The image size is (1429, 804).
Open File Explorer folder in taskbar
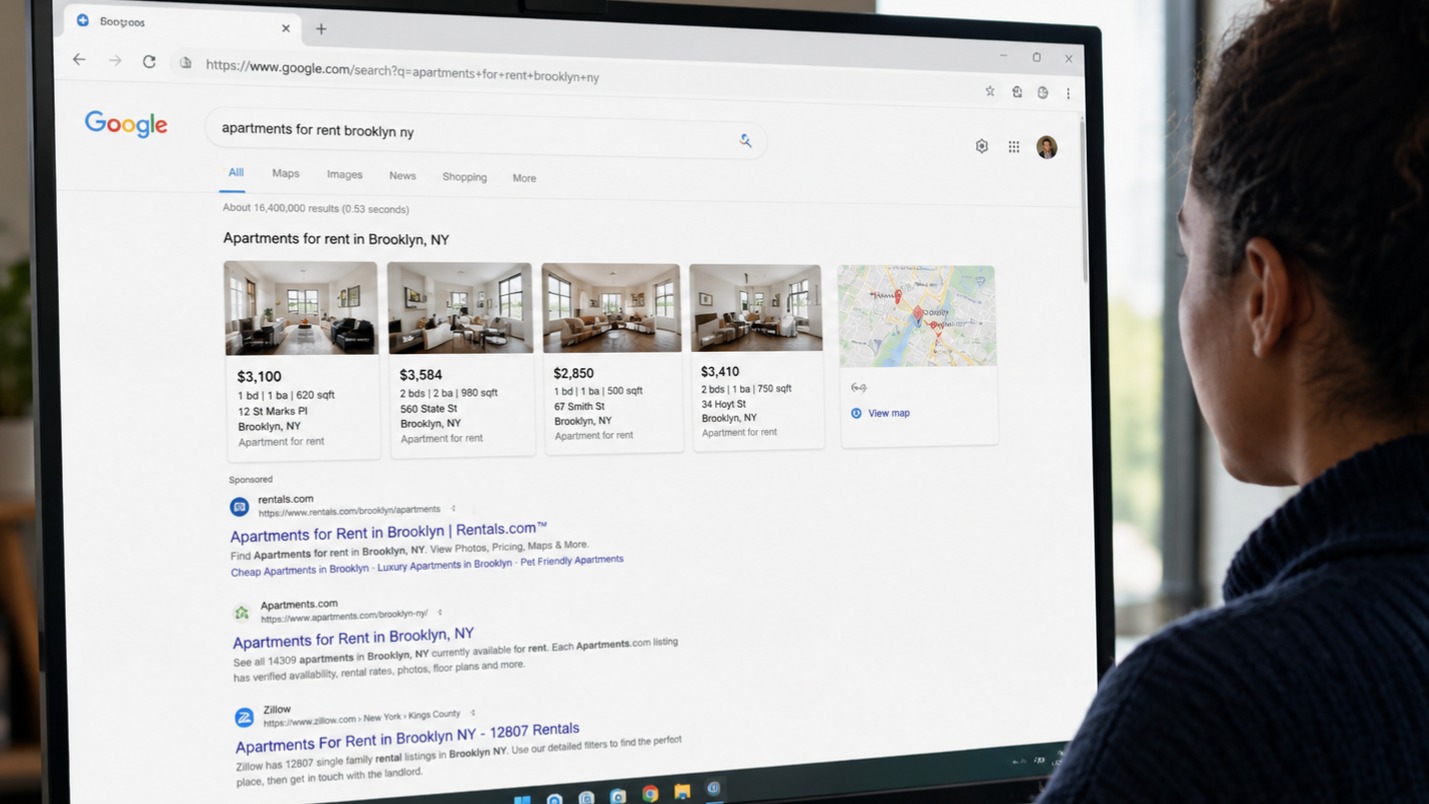(x=682, y=792)
